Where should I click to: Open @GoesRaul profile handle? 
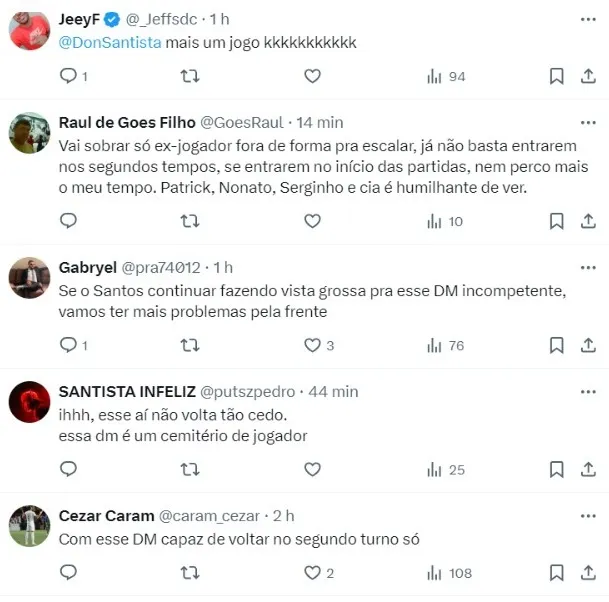coord(242,123)
